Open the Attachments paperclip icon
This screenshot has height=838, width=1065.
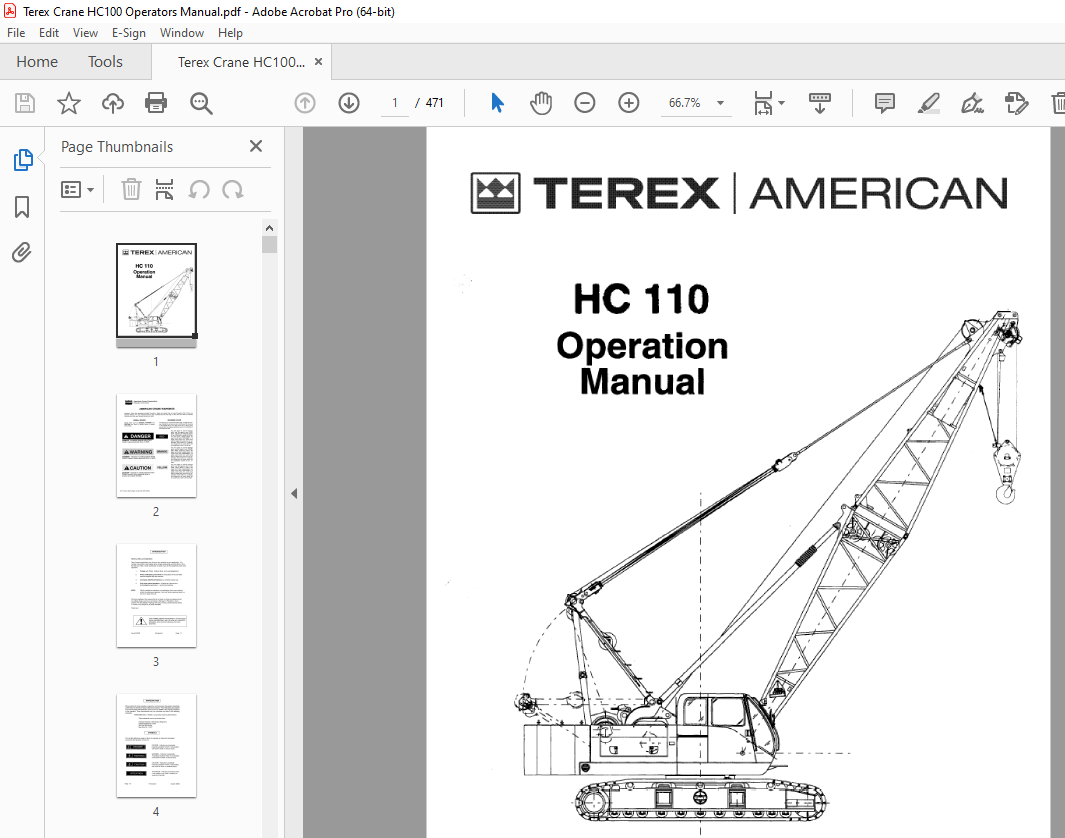pyautogui.click(x=22, y=253)
